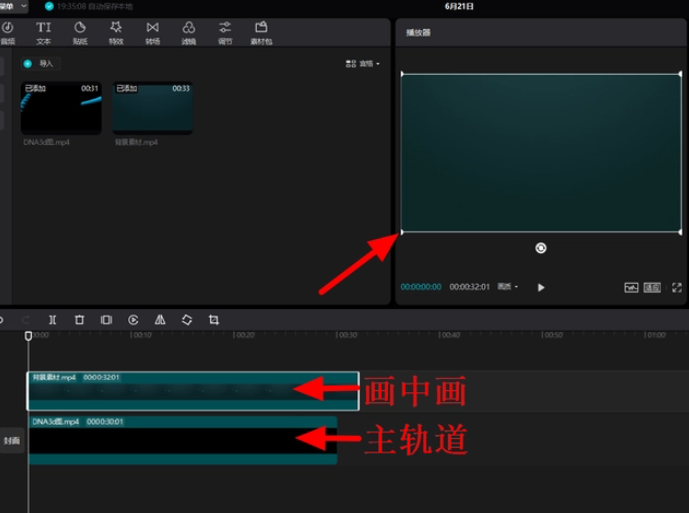Screen dimensions: 689x513
Task: Open the 音频 audio panel
Action: click(x=7, y=33)
